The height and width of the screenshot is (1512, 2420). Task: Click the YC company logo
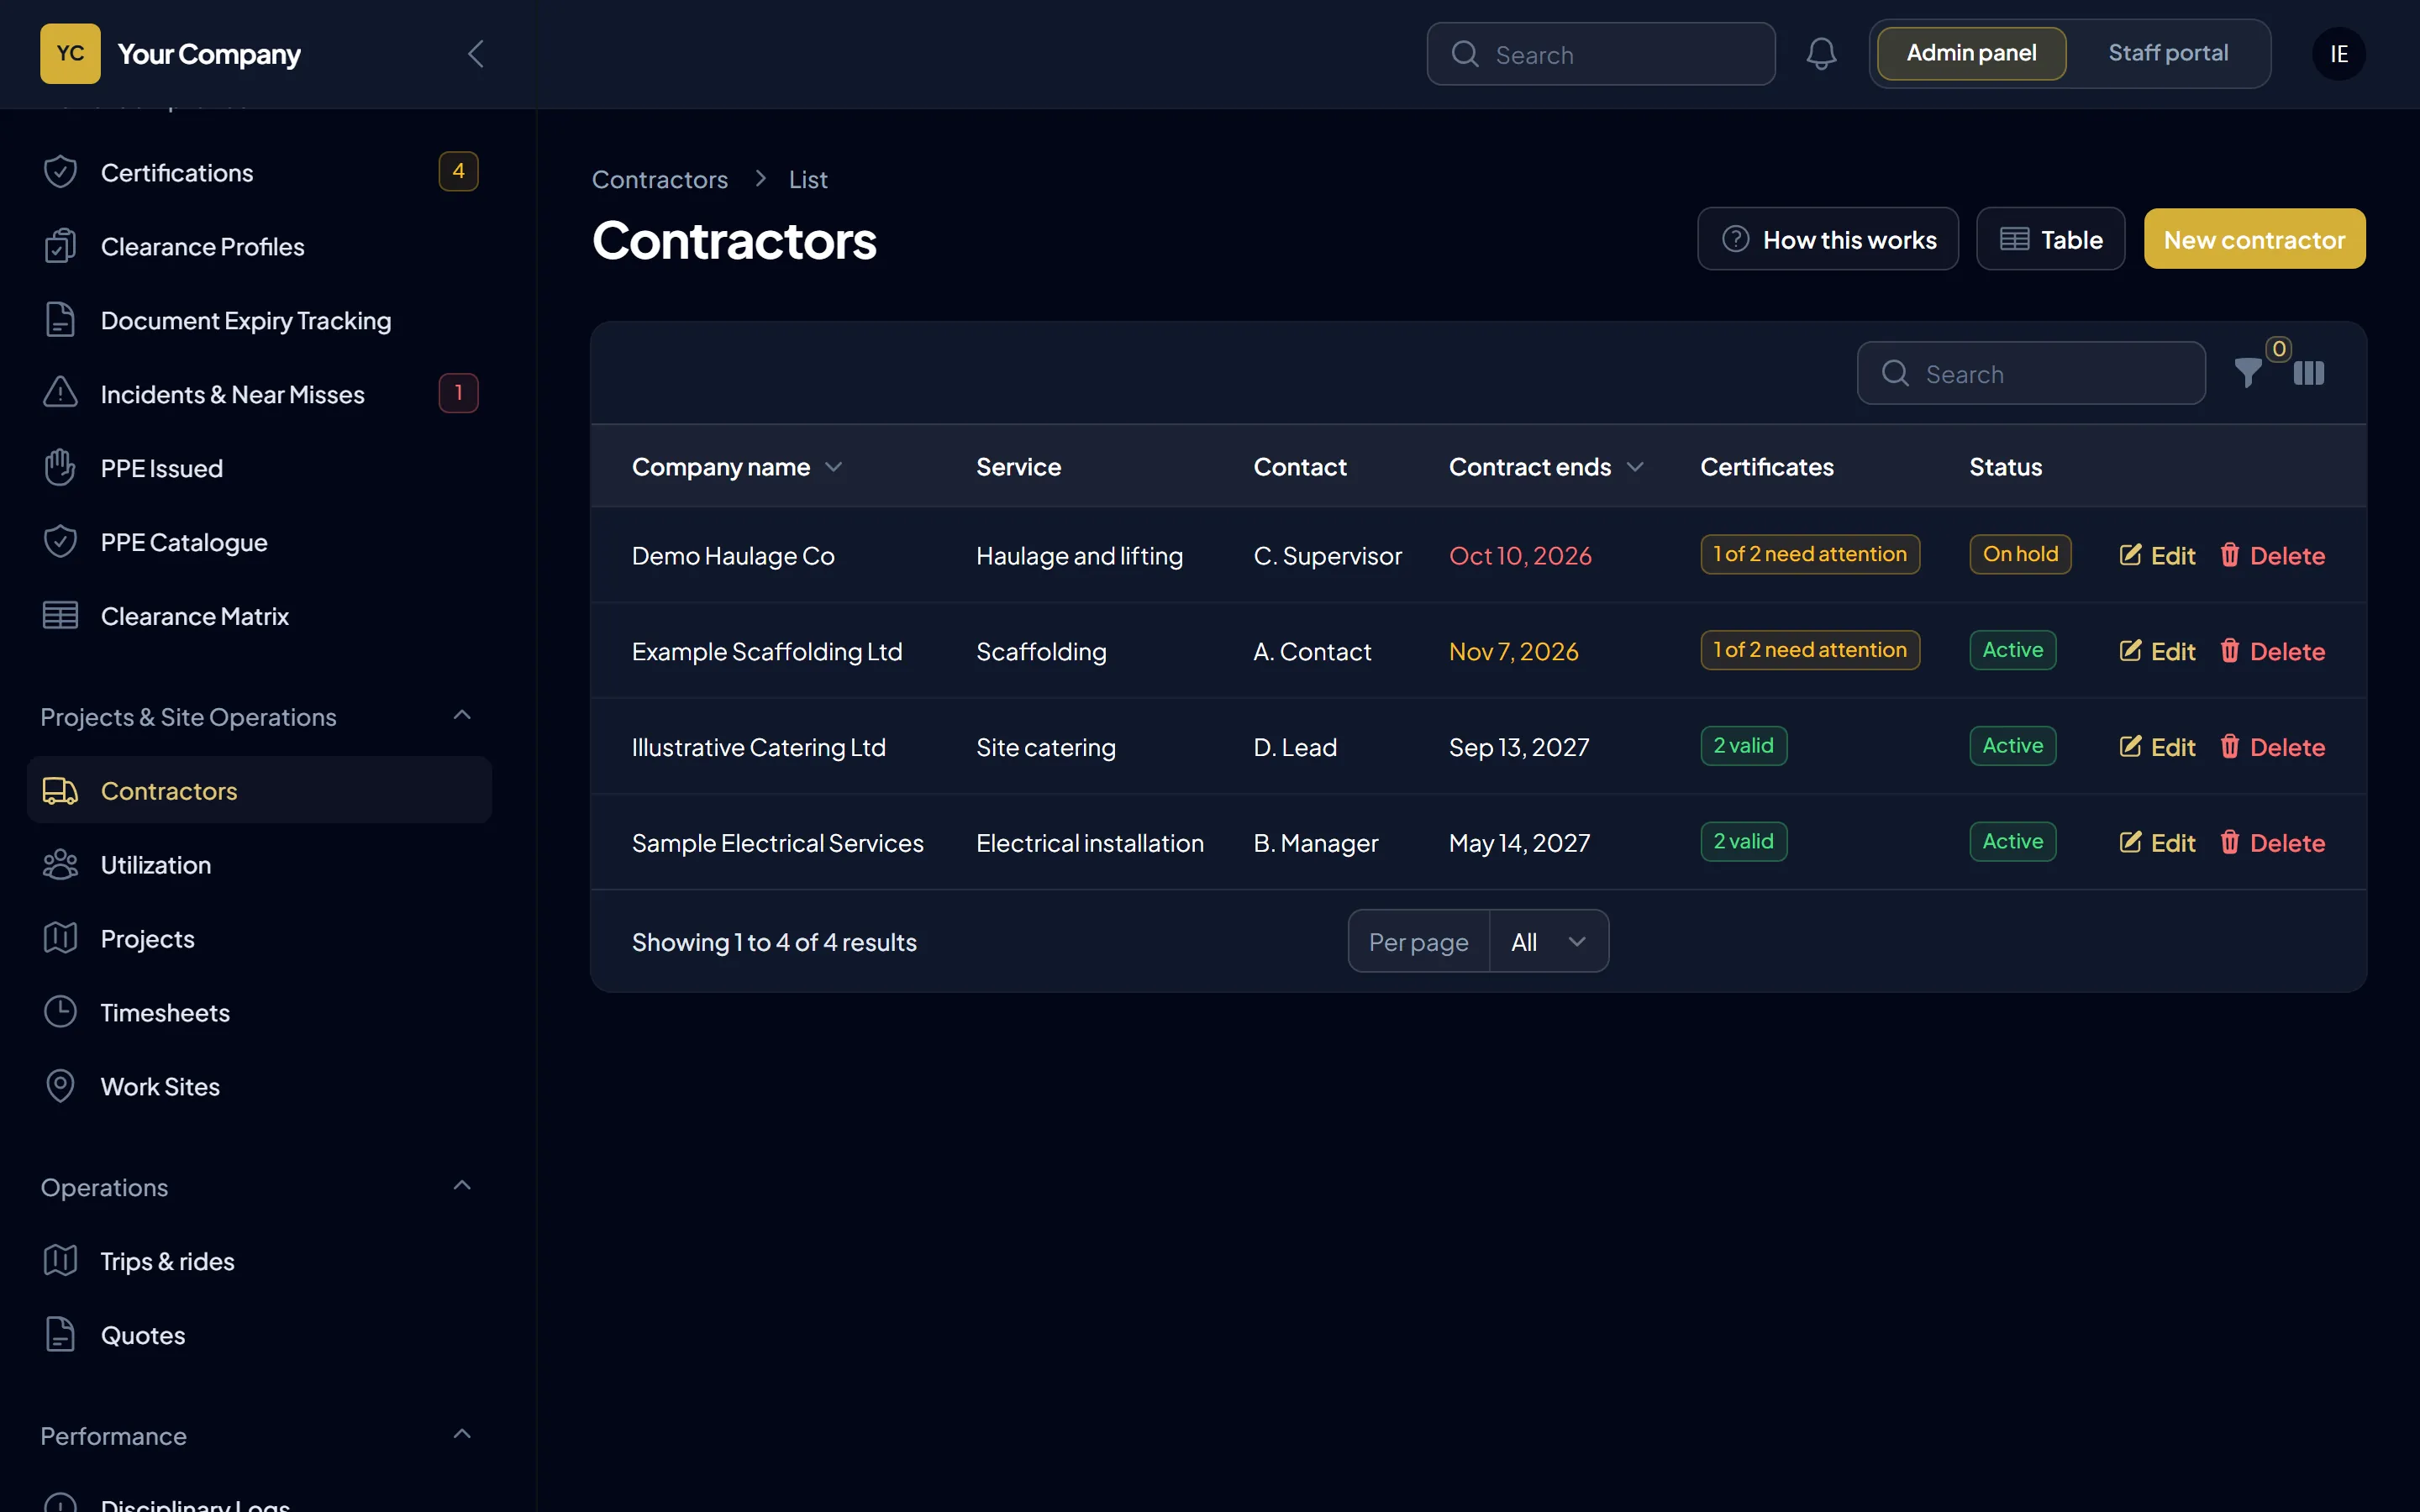(70, 54)
